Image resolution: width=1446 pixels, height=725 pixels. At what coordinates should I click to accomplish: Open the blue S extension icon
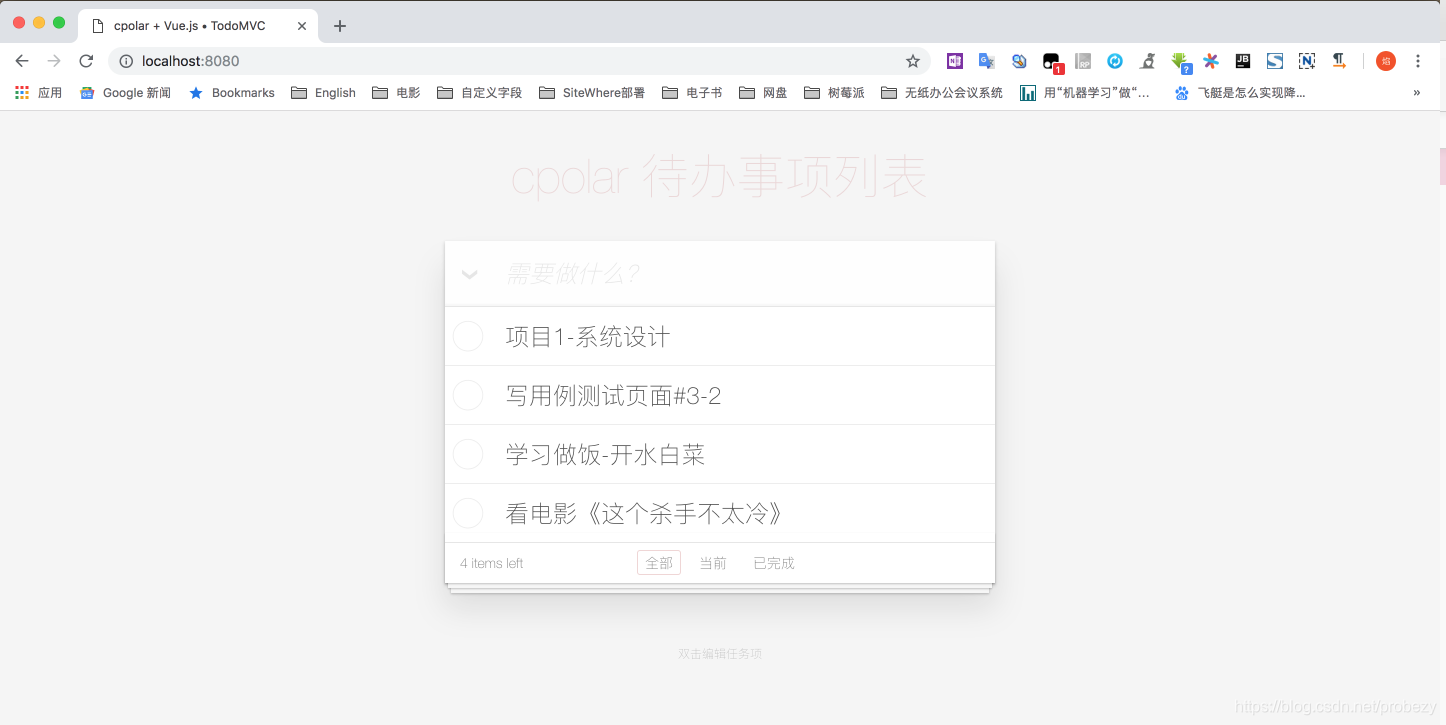pyautogui.click(x=1275, y=61)
